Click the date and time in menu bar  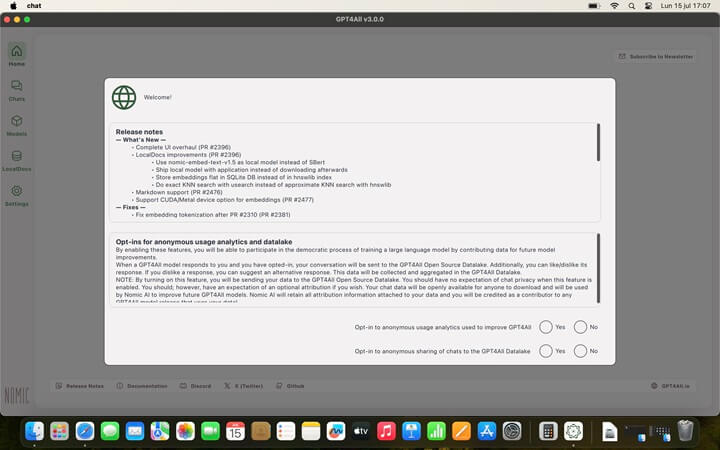click(686, 6)
